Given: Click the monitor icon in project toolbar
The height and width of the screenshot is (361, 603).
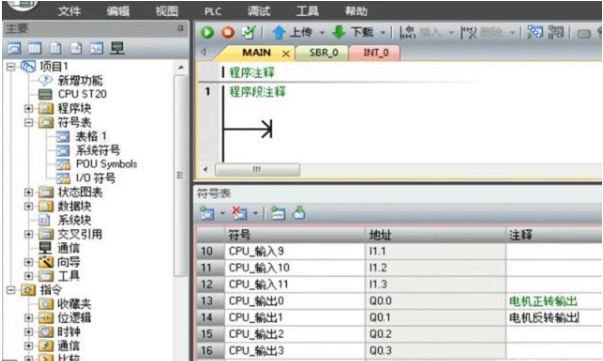Looking at the screenshot, I should coord(117,48).
